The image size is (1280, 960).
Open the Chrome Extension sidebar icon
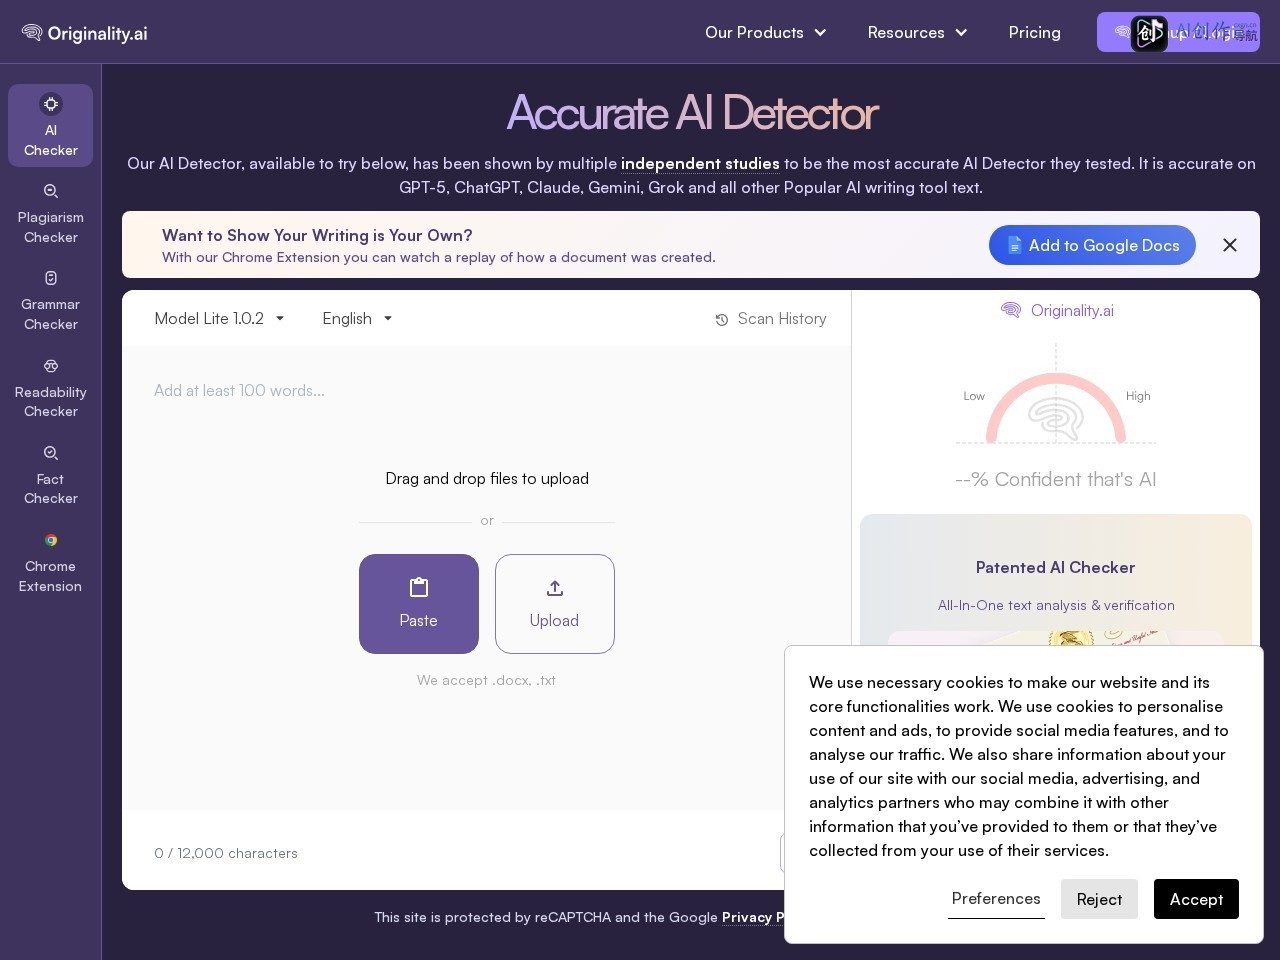point(50,563)
